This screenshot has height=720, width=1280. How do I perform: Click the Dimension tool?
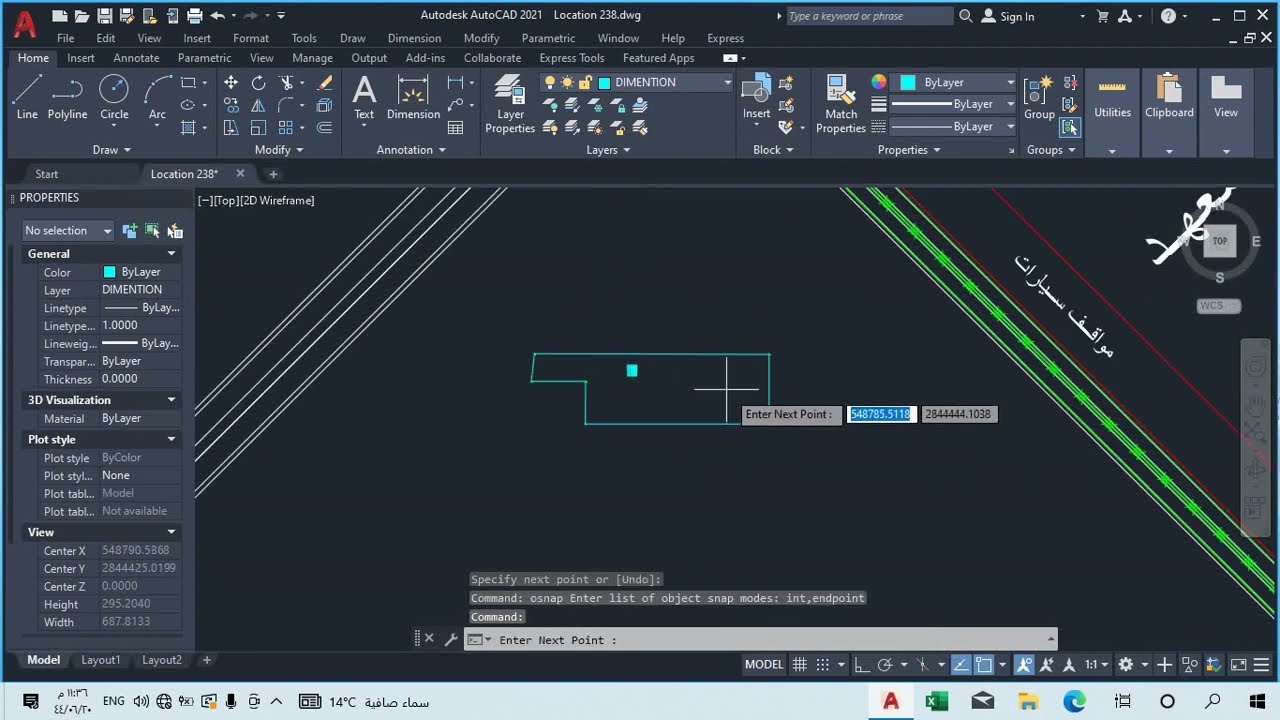pos(413,97)
